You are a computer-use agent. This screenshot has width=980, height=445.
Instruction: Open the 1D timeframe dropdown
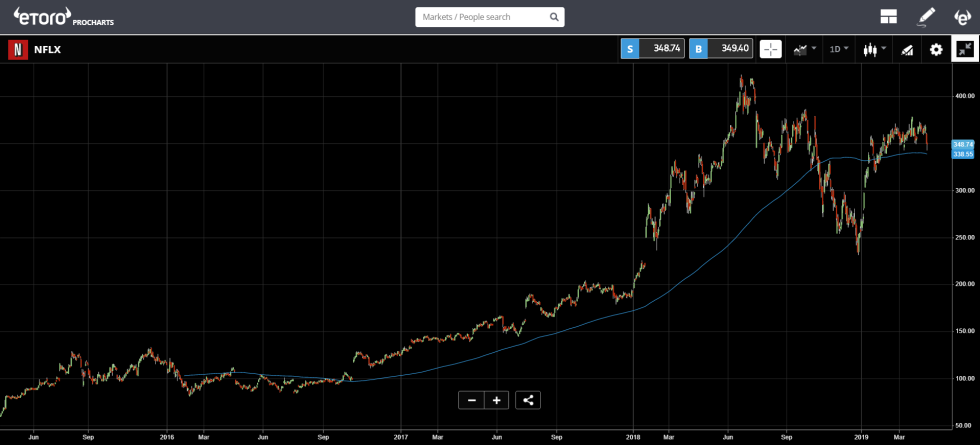839,49
